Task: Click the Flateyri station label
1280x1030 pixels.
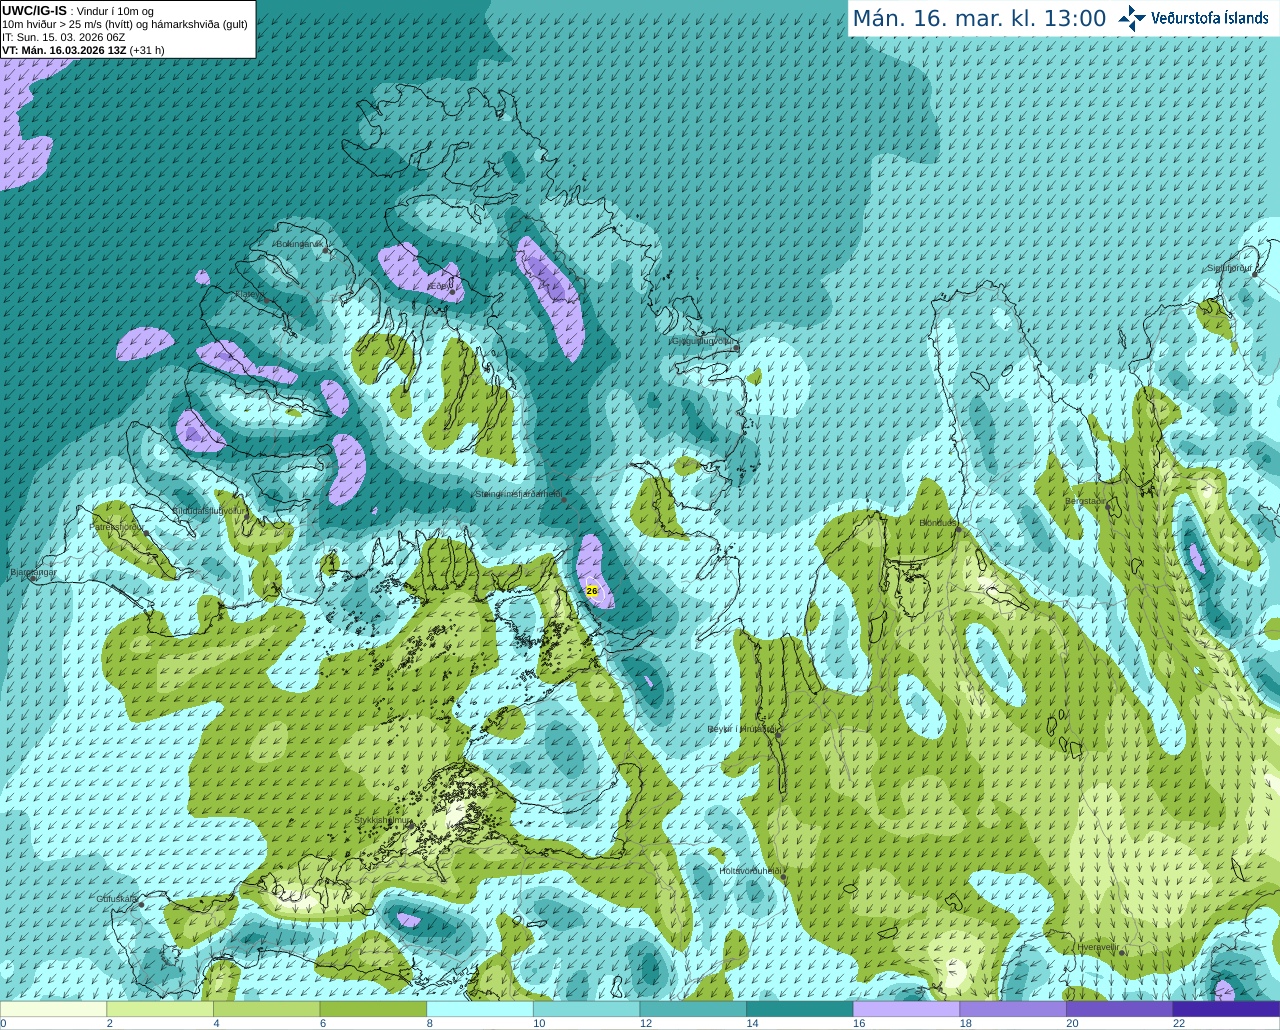Action: point(252,294)
